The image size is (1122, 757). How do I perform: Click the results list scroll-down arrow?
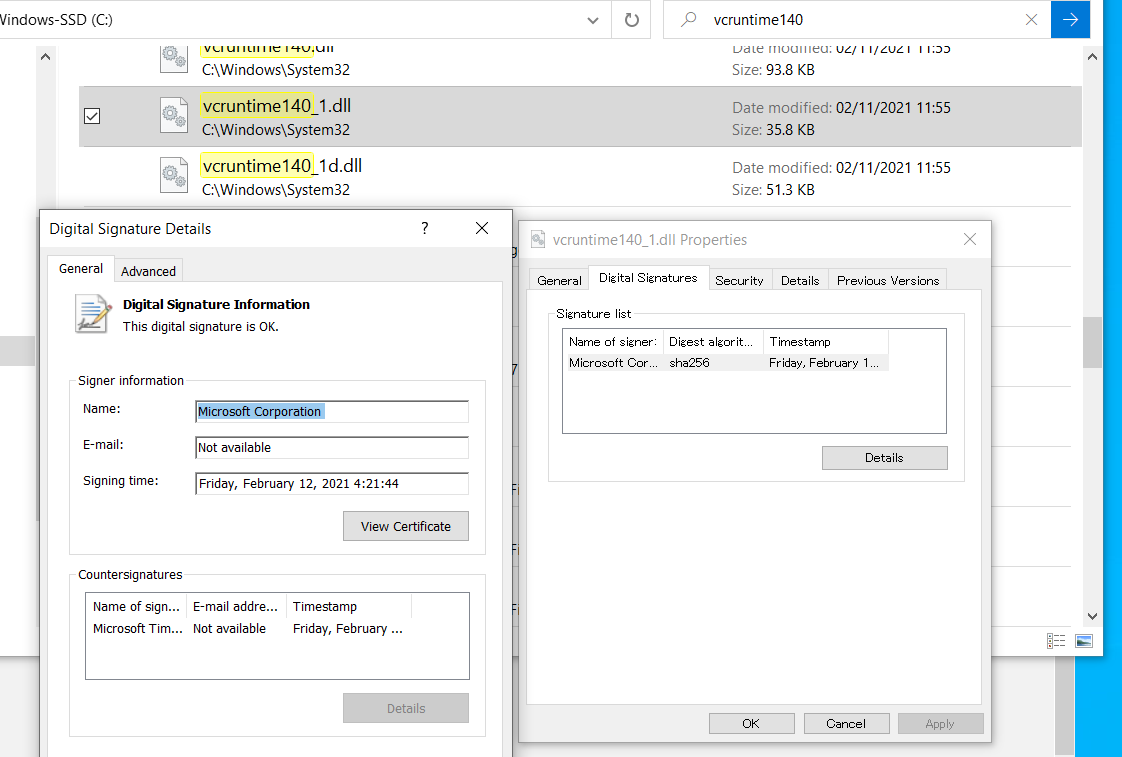(1092, 616)
